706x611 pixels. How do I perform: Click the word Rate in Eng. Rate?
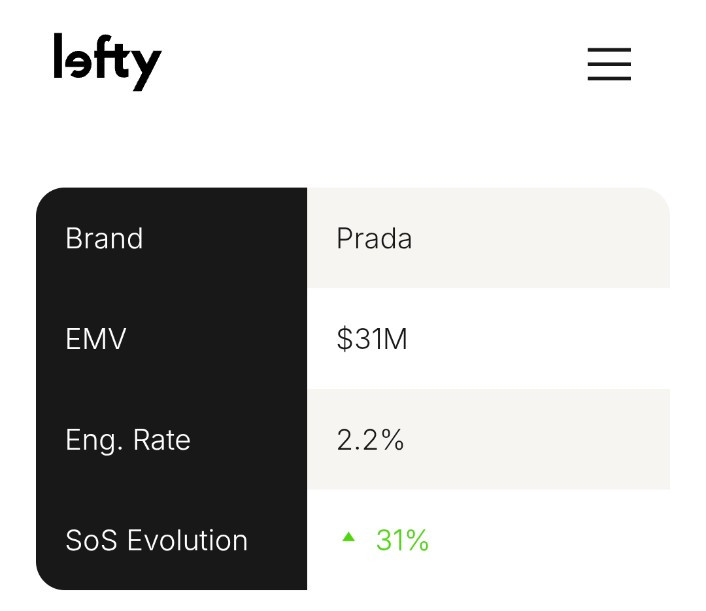(x=162, y=440)
